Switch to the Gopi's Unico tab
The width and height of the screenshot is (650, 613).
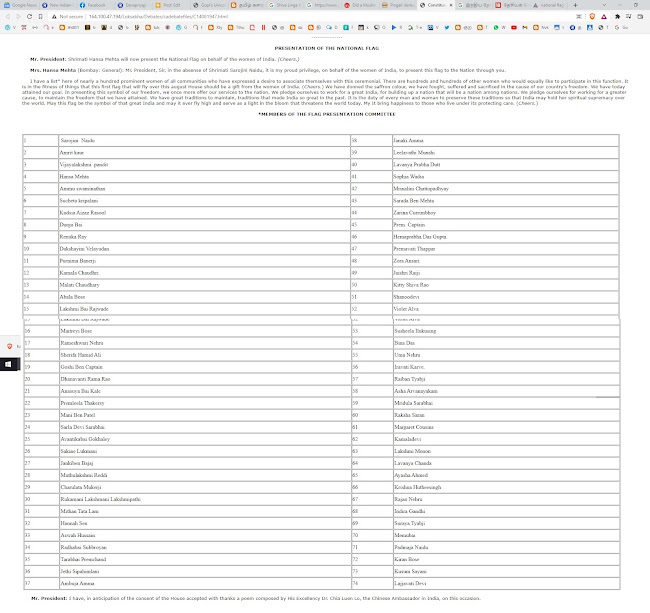point(209,5)
